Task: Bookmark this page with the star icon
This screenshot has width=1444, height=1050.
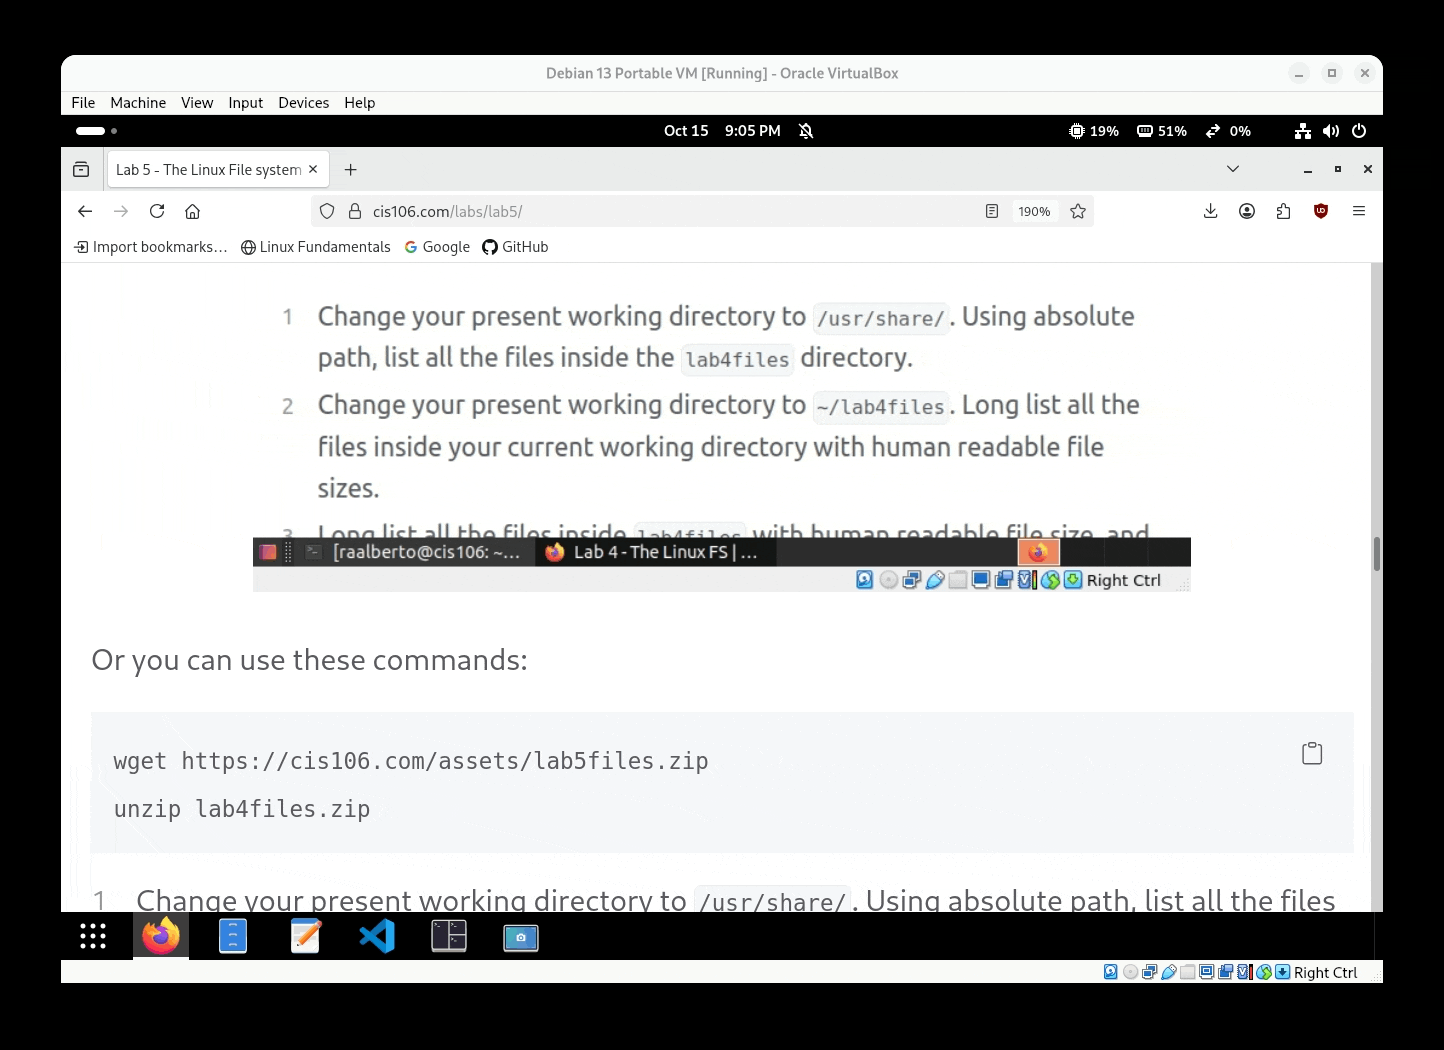Action: click(x=1078, y=211)
